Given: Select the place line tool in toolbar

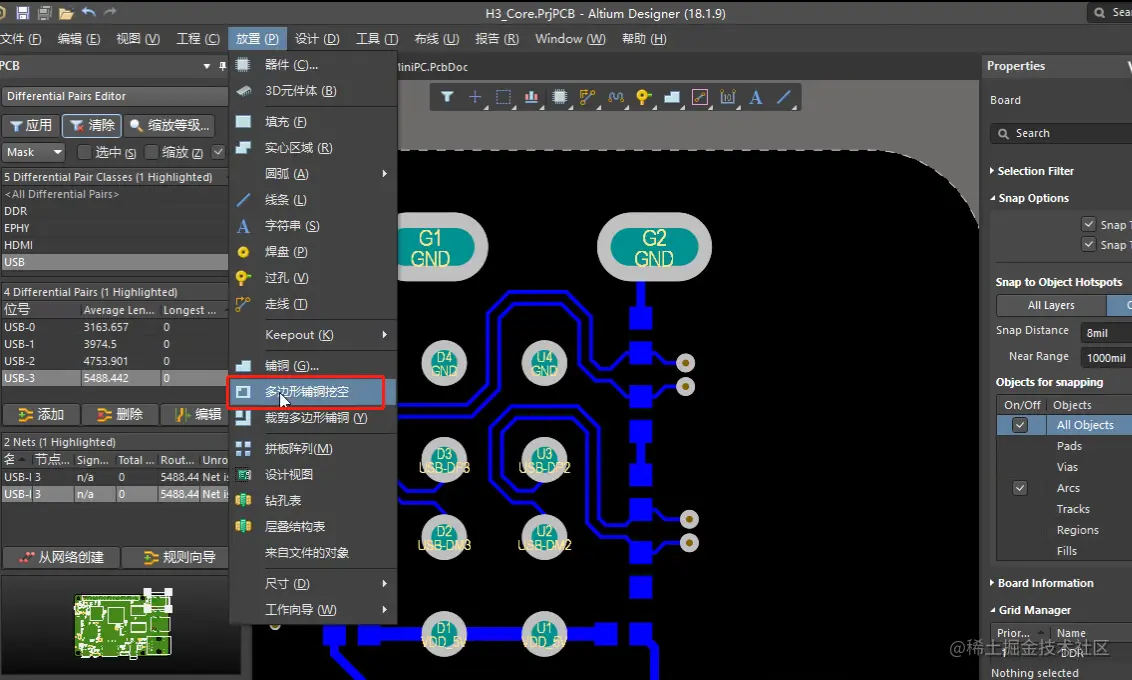Looking at the screenshot, I should 784,97.
